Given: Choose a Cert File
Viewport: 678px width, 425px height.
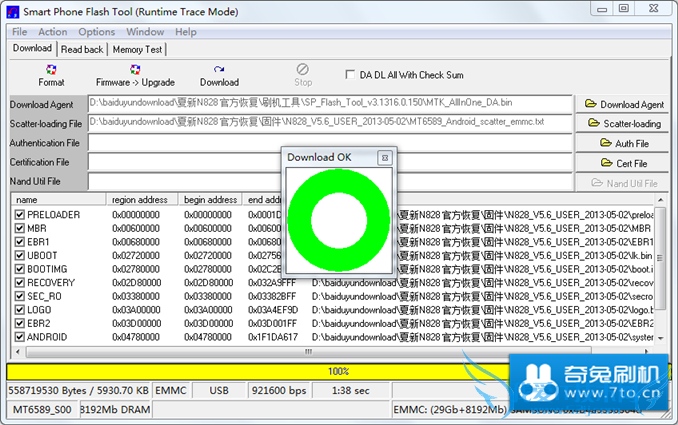Looking at the screenshot, I should (625, 163).
